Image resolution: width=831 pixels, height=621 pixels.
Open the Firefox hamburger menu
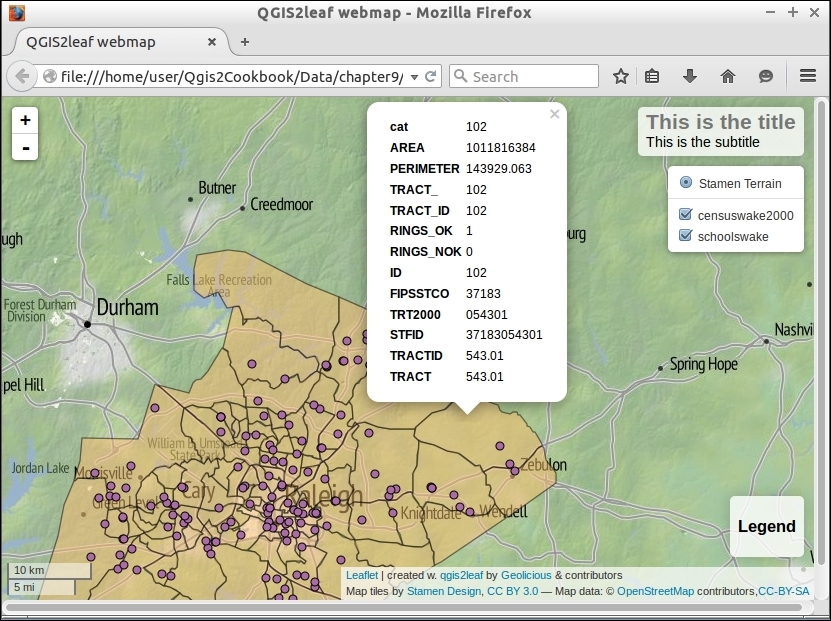coord(808,76)
